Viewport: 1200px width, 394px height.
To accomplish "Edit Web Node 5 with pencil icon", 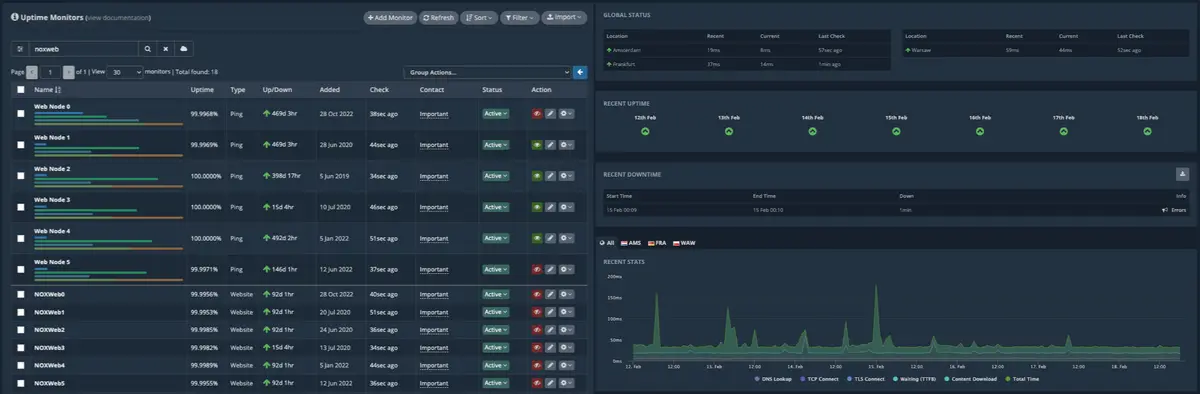I will point(550,269).
